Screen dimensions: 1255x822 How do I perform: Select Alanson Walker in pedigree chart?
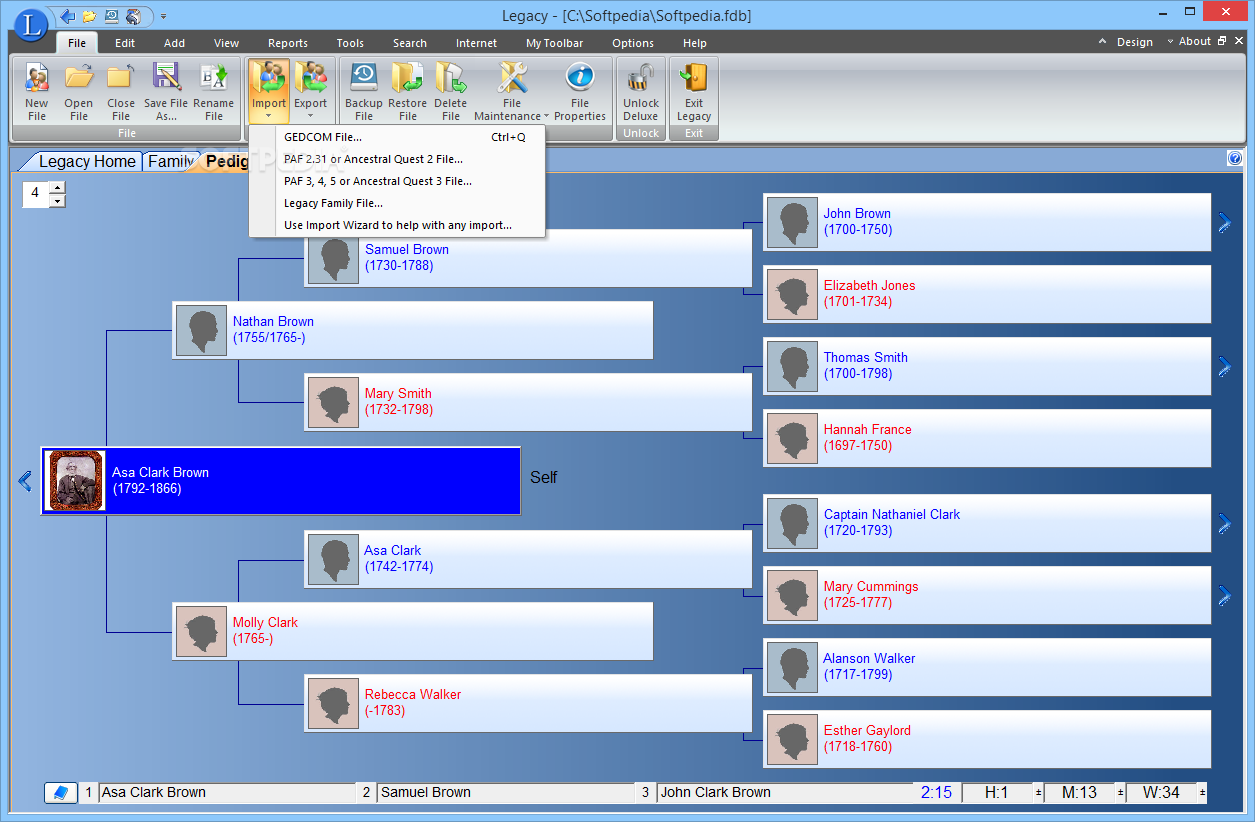(x=987, y=667)
